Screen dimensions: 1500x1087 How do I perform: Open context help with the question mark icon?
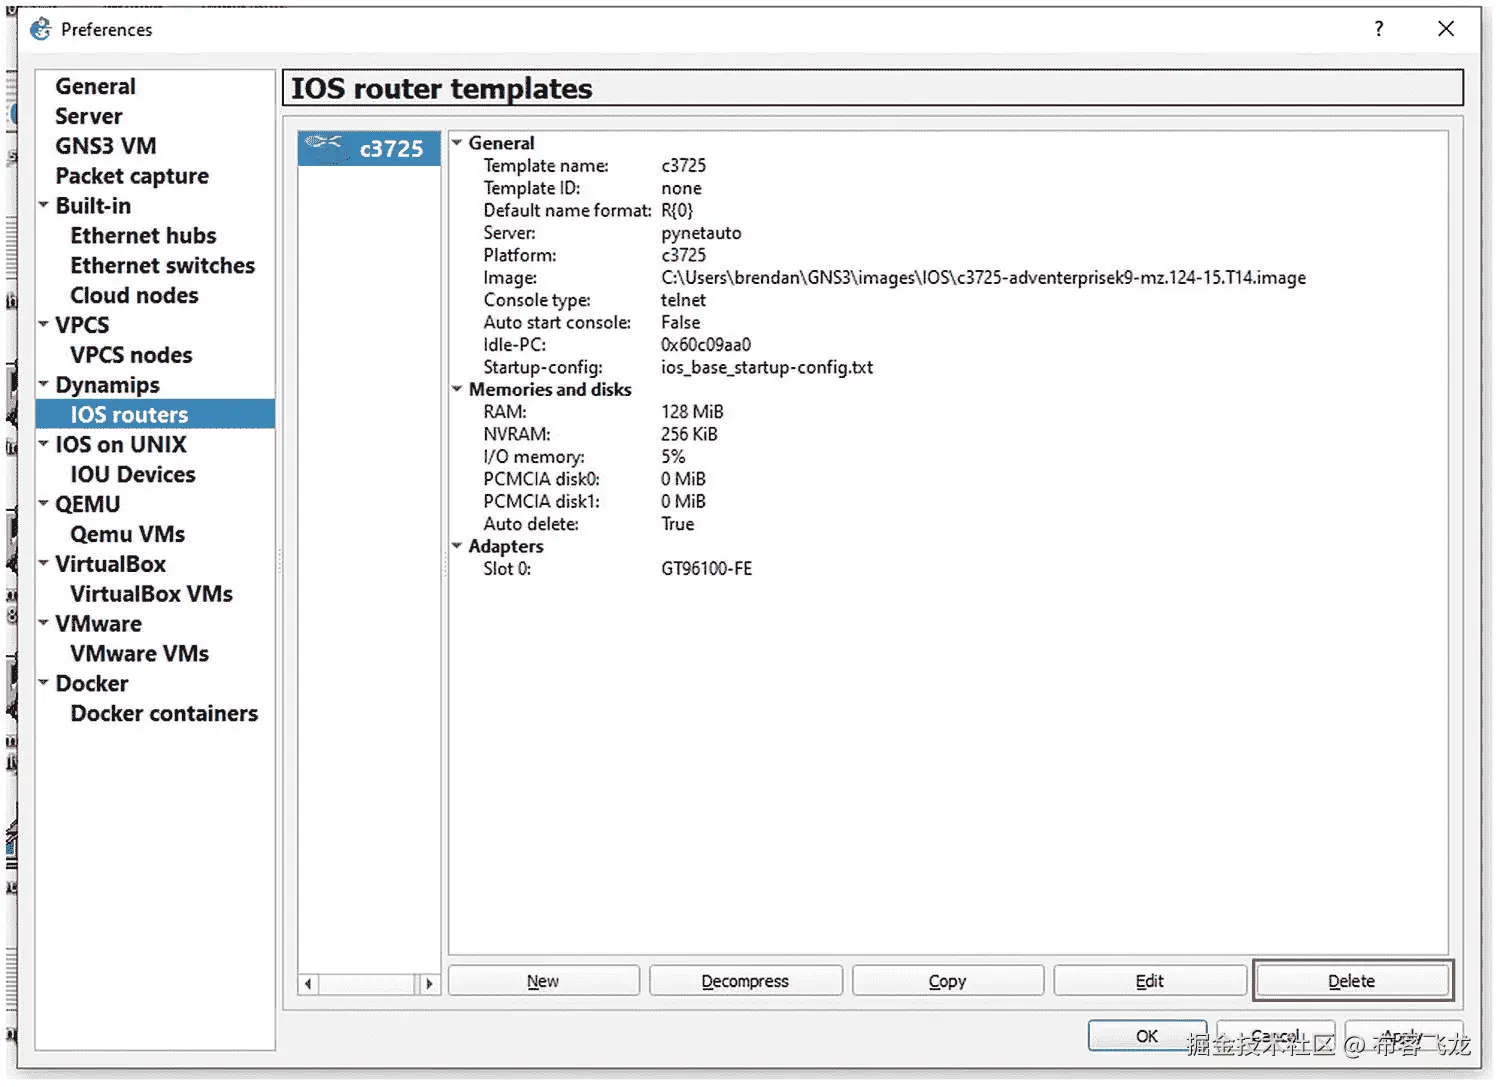tap(1378, 29)
